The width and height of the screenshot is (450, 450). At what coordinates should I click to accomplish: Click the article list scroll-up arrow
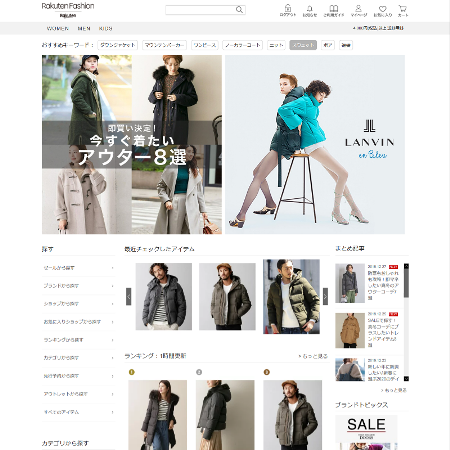click(x=406, y=266)
